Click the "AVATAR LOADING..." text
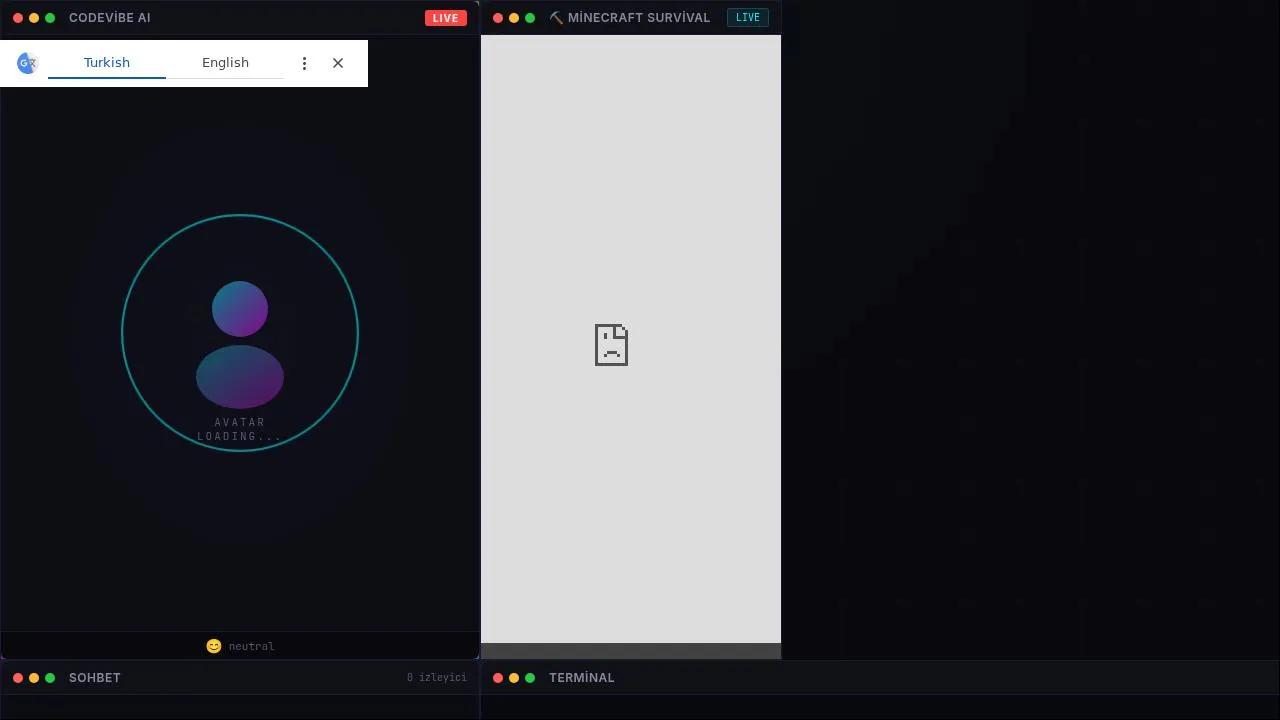The image size is (1280, 720). pyautogui.click(x=240, y=429)
